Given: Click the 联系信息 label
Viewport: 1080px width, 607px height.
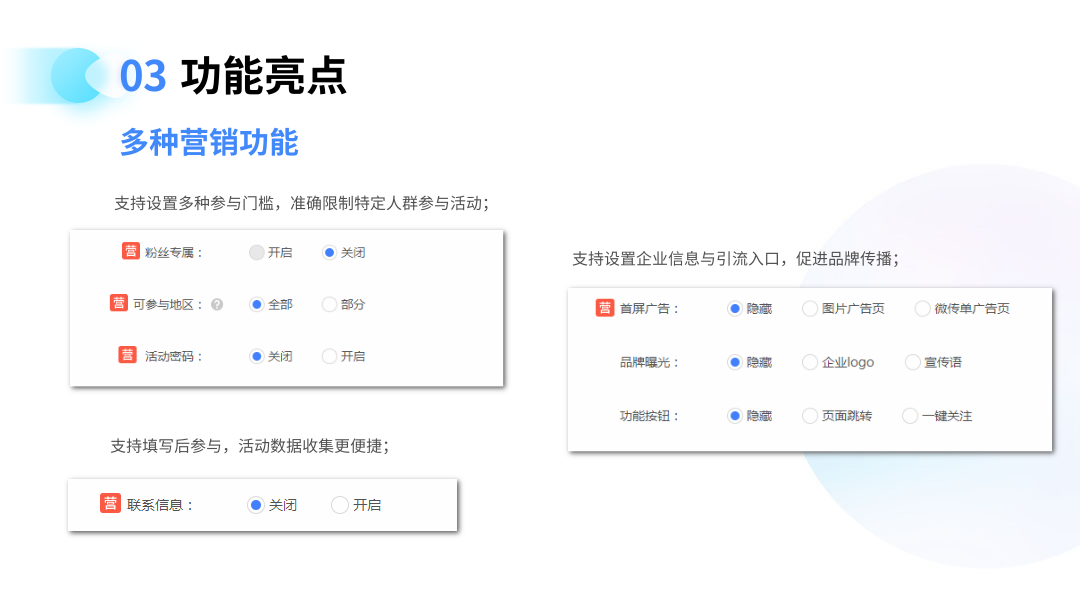Looking at the screenshot, I should (160, 505).
